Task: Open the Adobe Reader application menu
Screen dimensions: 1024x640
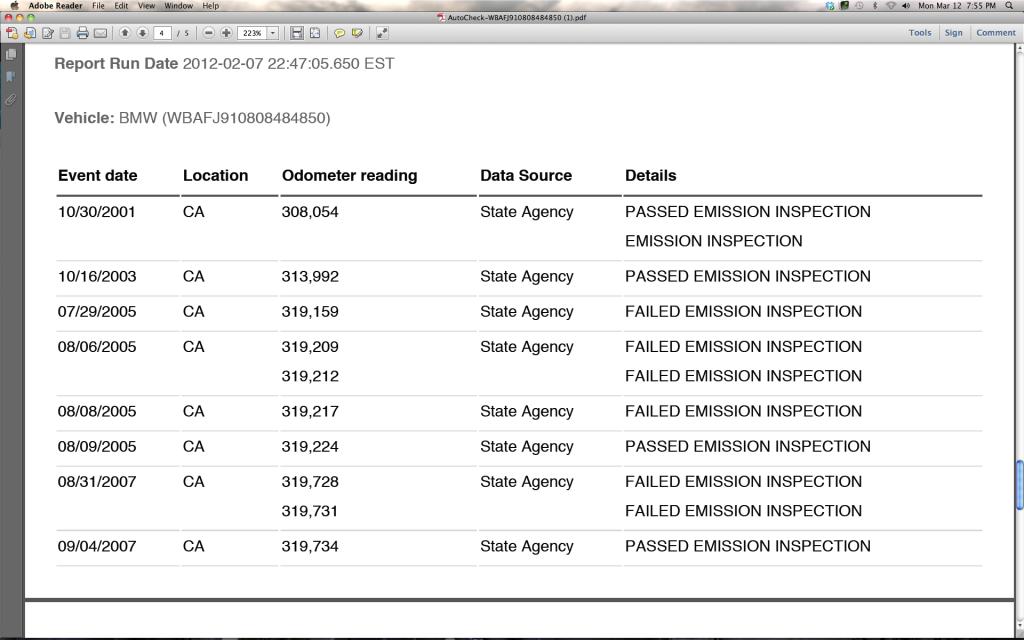Action: click(55, 5)
